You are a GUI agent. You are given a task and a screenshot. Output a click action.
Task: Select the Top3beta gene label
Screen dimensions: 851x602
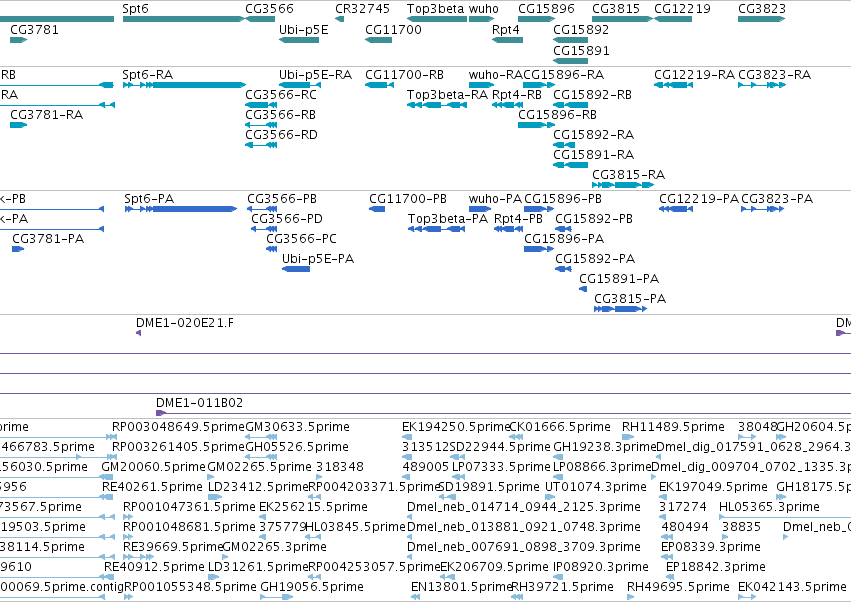[436, 9]
